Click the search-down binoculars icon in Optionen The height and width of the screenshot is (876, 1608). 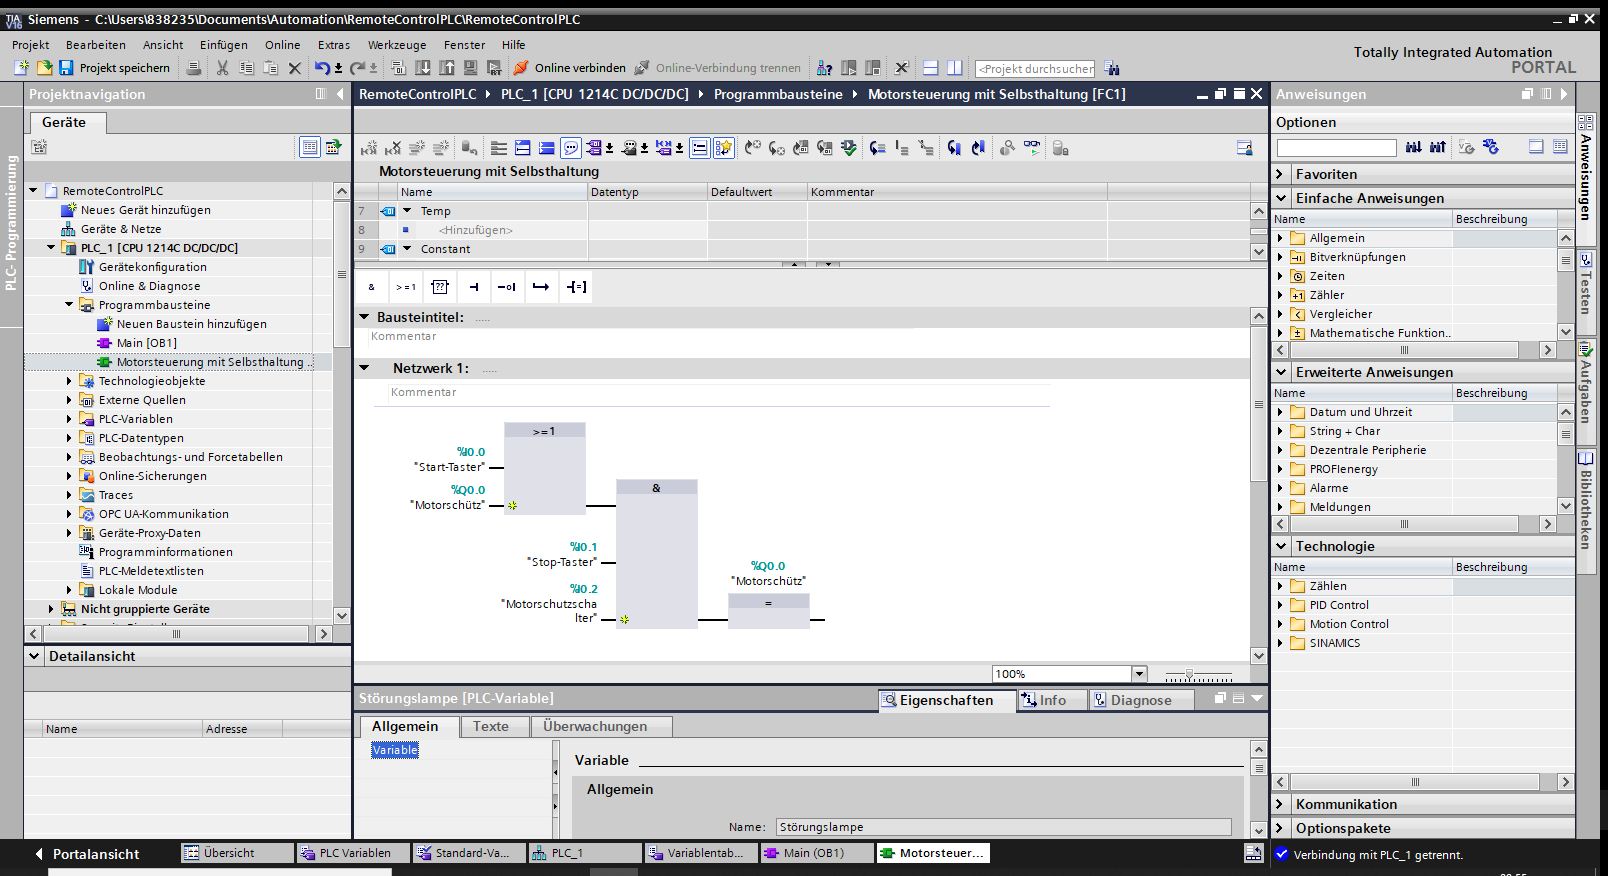point(1413,147)
